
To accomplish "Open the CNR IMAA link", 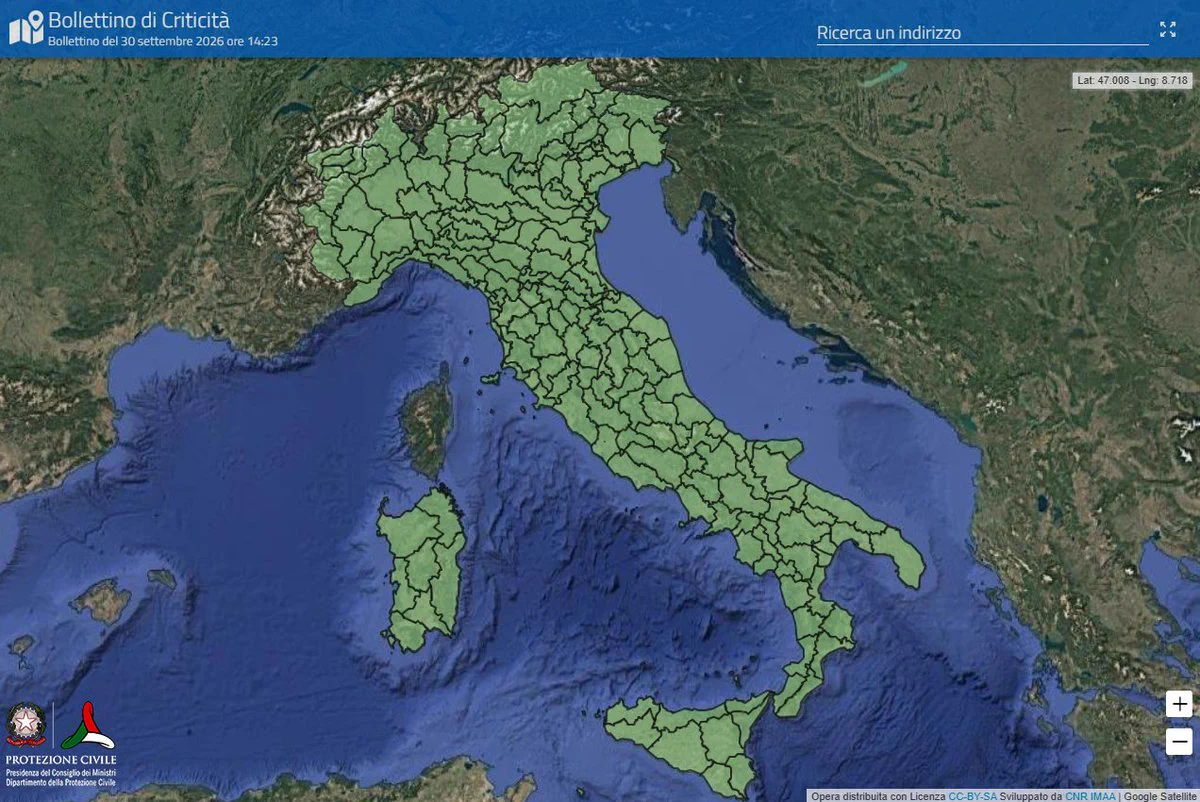I will pos(1090,796).
